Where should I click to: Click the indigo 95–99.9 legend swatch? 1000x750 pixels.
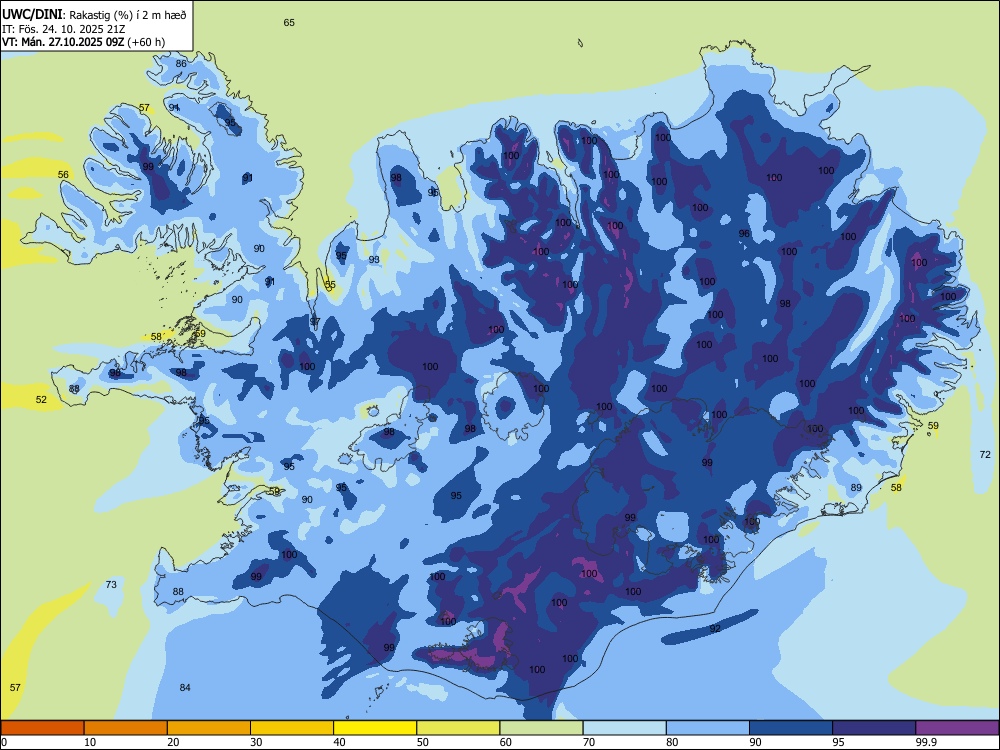[x=874, y=728]
